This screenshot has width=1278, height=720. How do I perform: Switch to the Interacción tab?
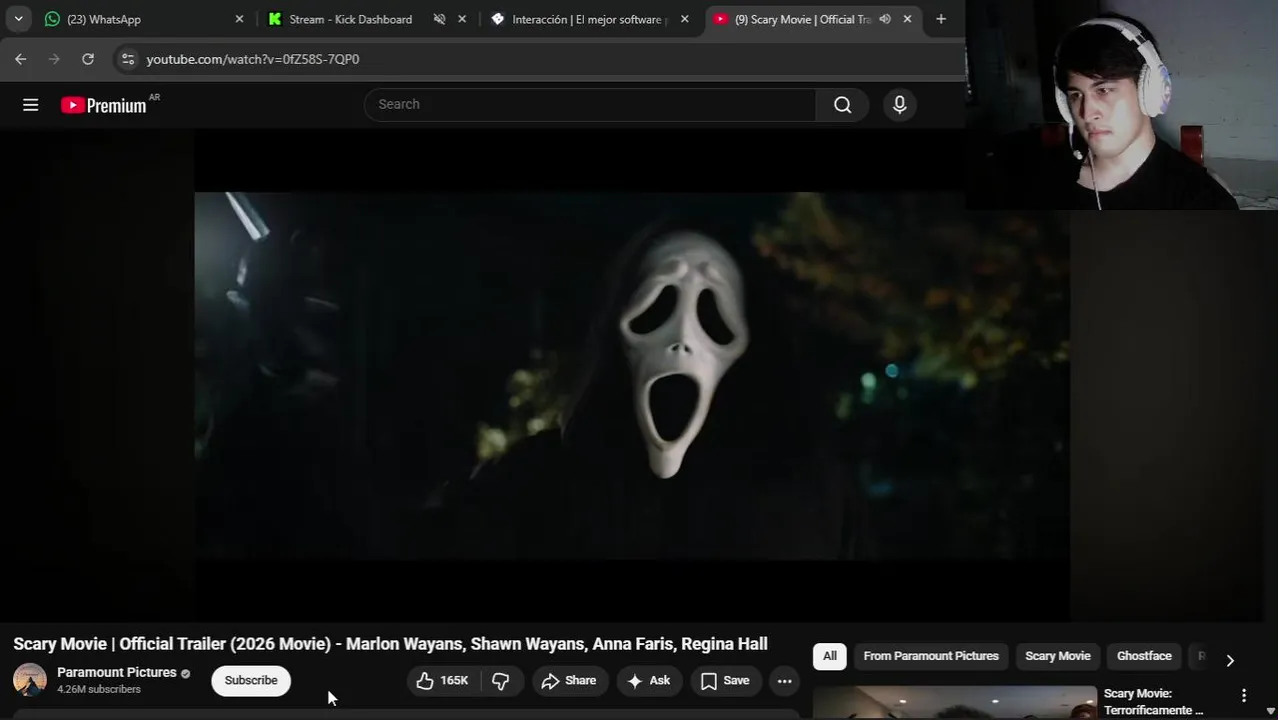click(x=588, y=19)
